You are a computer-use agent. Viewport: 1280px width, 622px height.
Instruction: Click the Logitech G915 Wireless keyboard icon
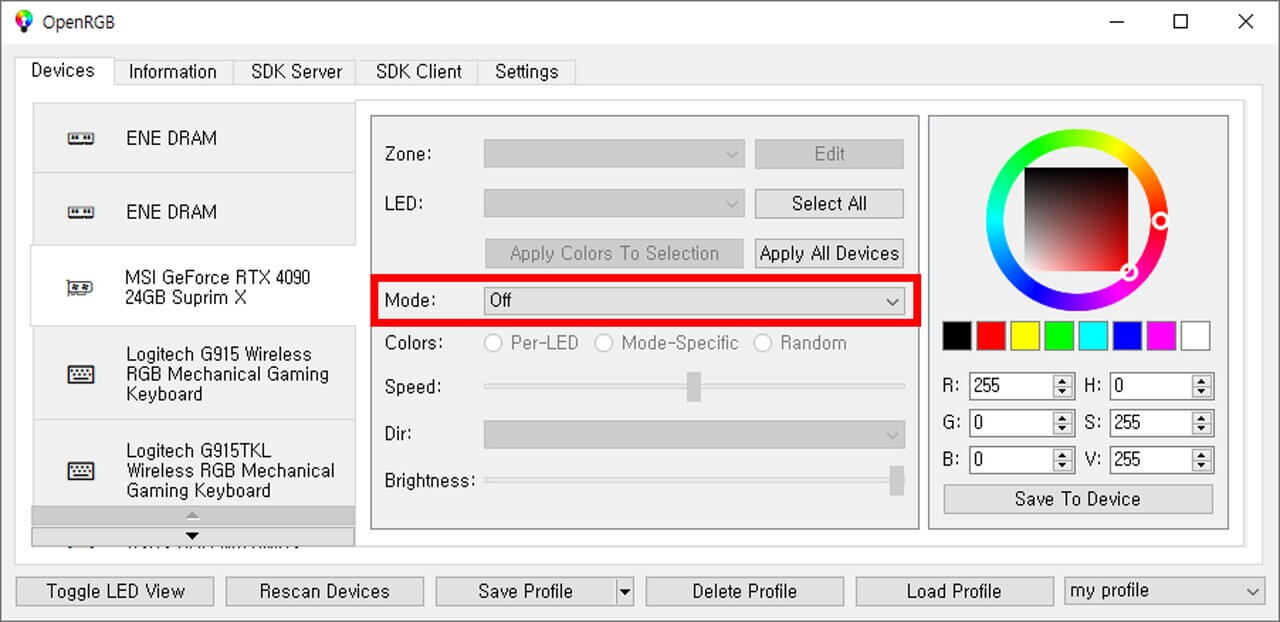coord(81,374)
